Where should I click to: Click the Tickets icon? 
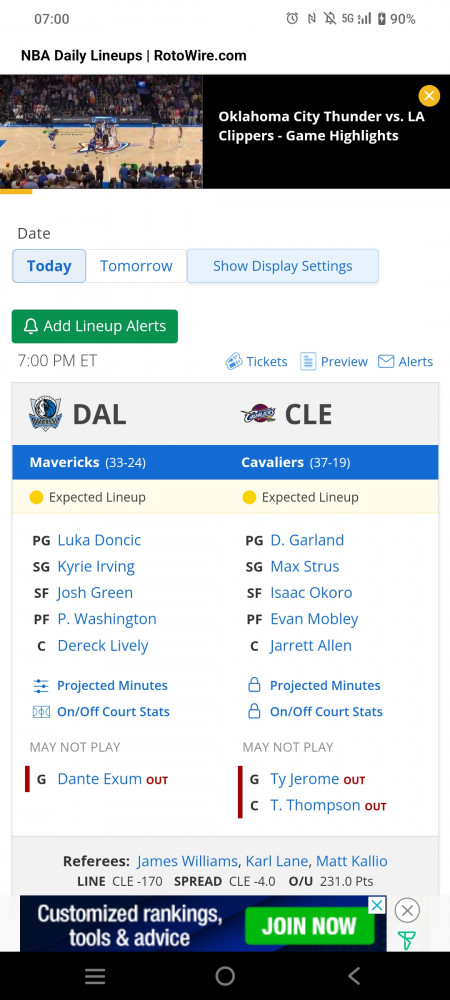coord(234,362)
